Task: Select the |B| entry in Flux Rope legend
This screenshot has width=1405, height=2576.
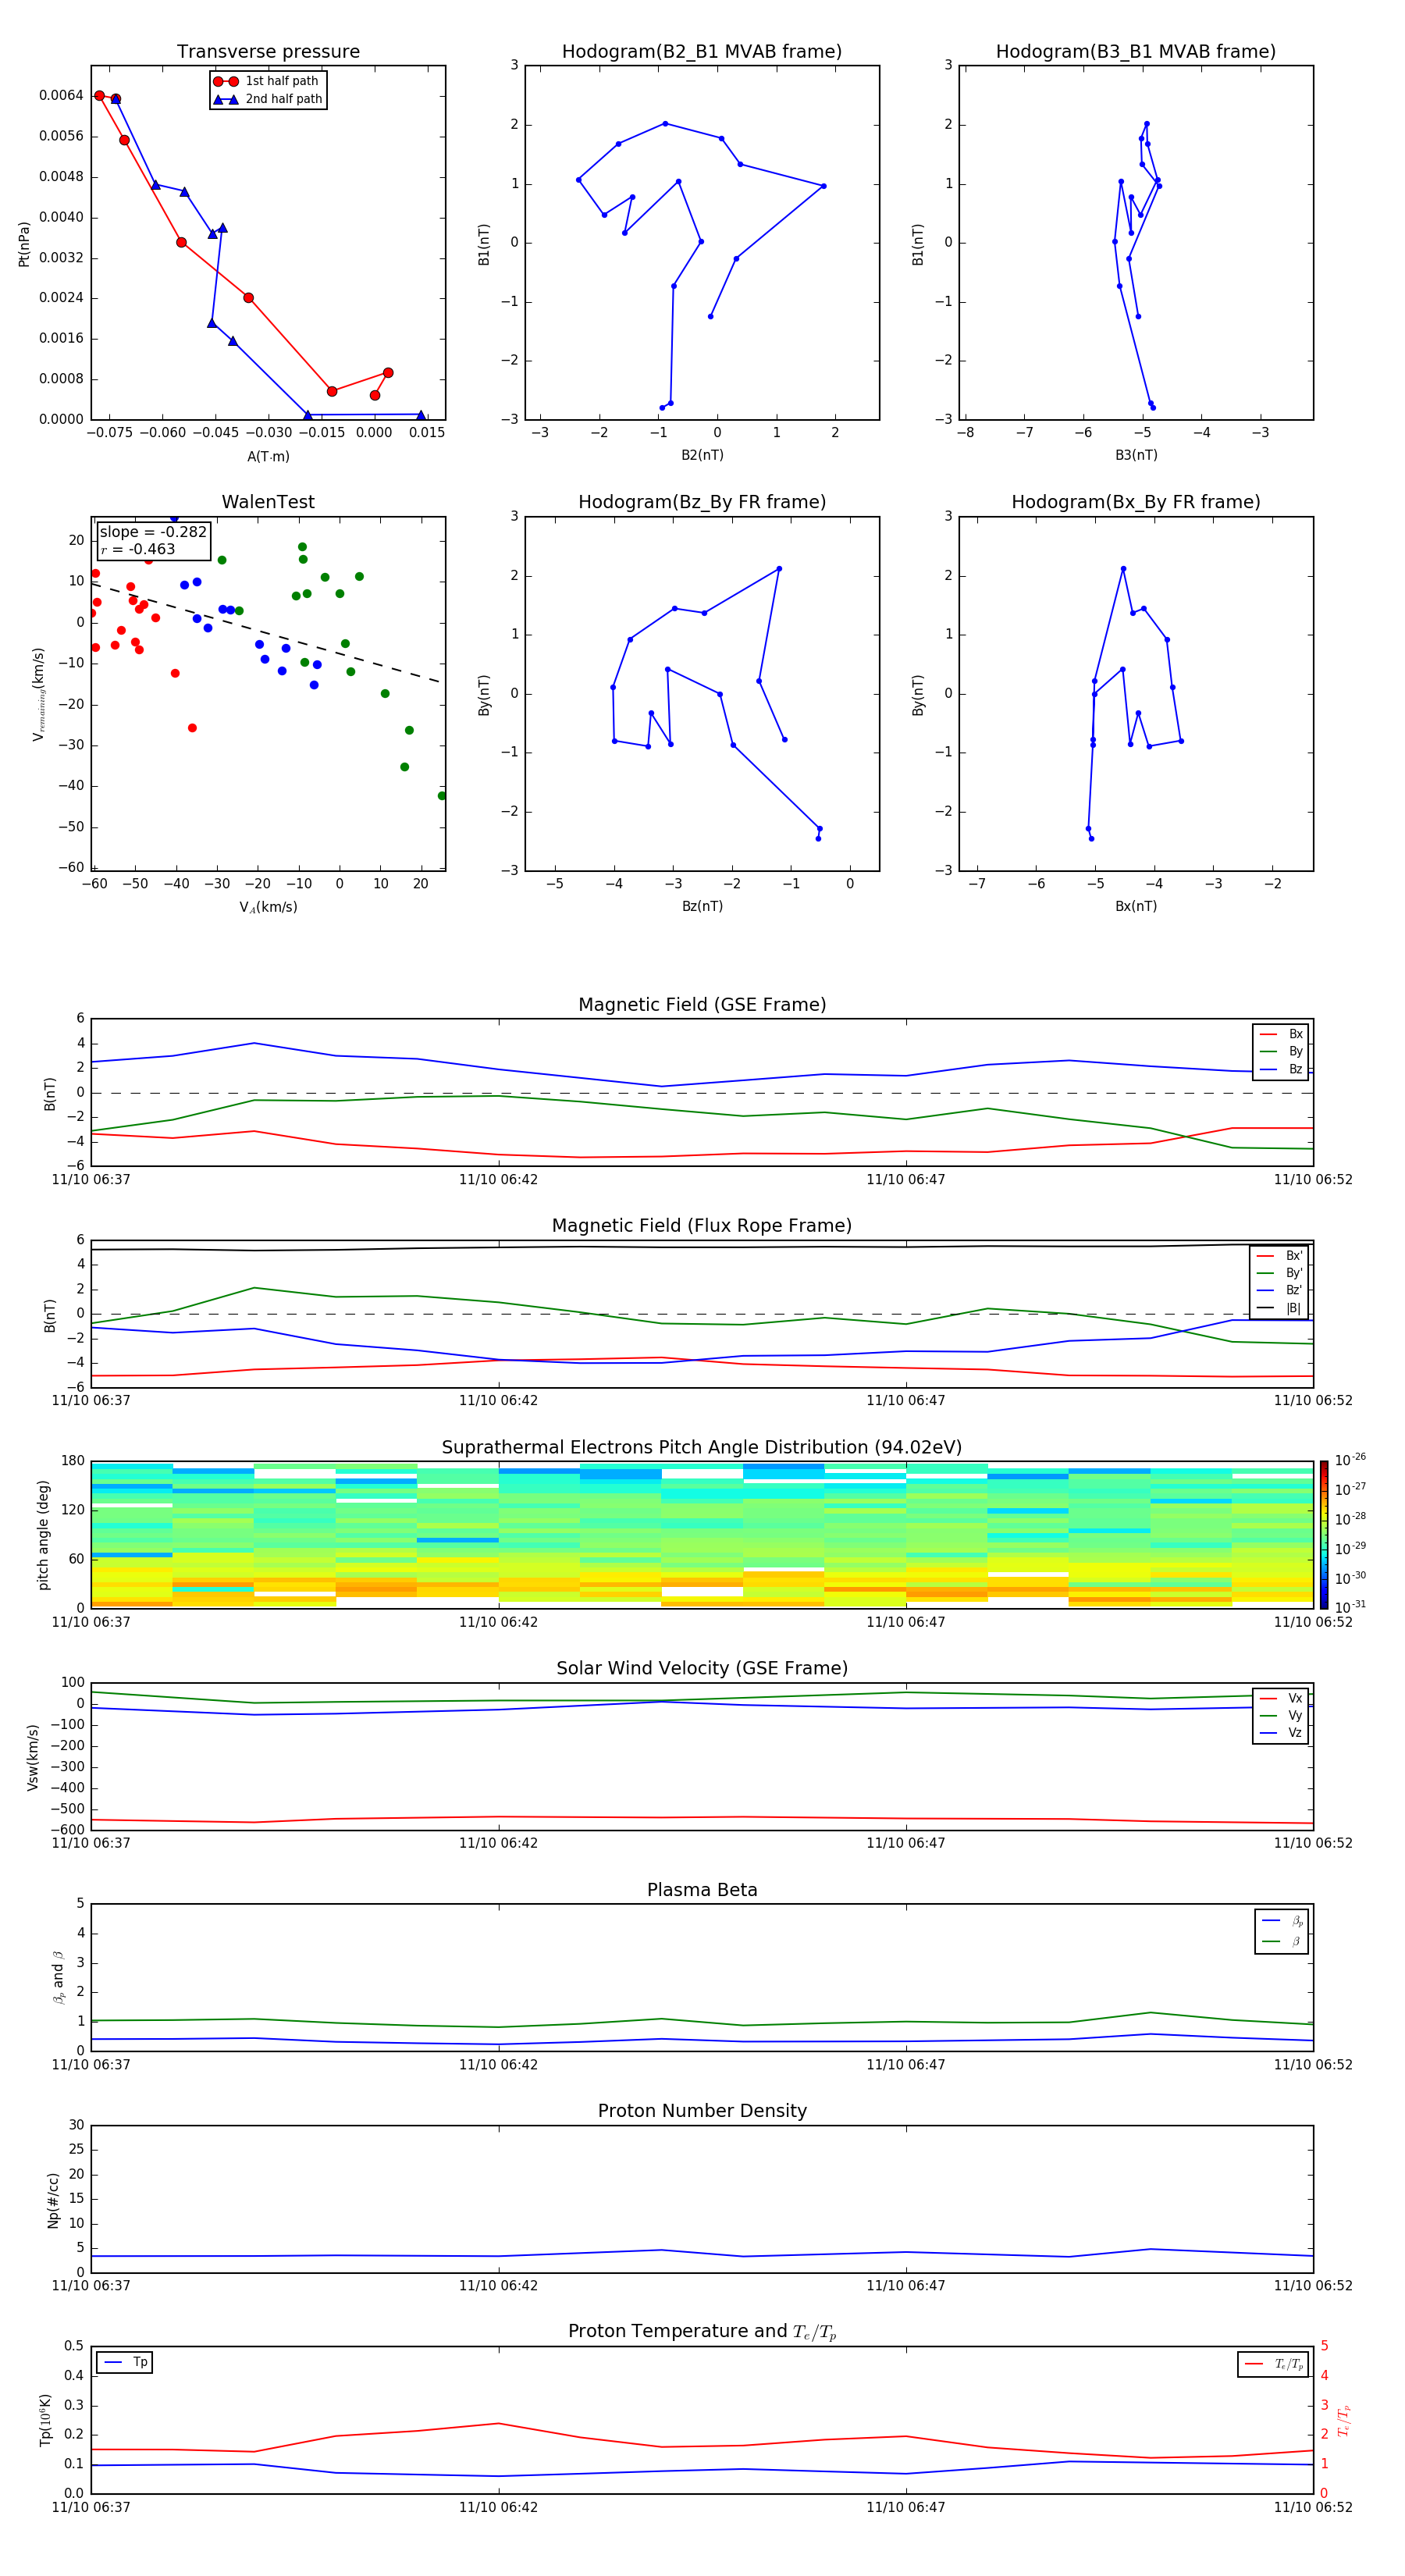Action: click(x=1279, y=1308)
